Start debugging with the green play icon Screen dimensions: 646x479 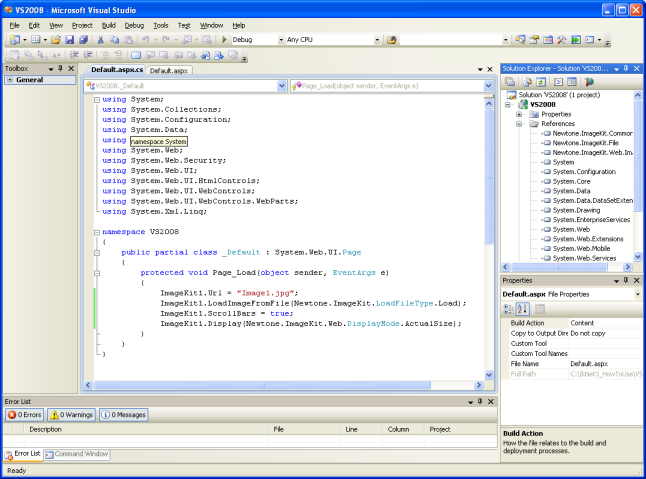[225, 40]
